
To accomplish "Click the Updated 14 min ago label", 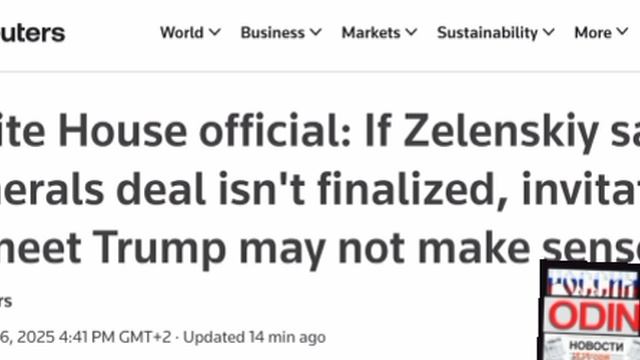I will [254, 338].
